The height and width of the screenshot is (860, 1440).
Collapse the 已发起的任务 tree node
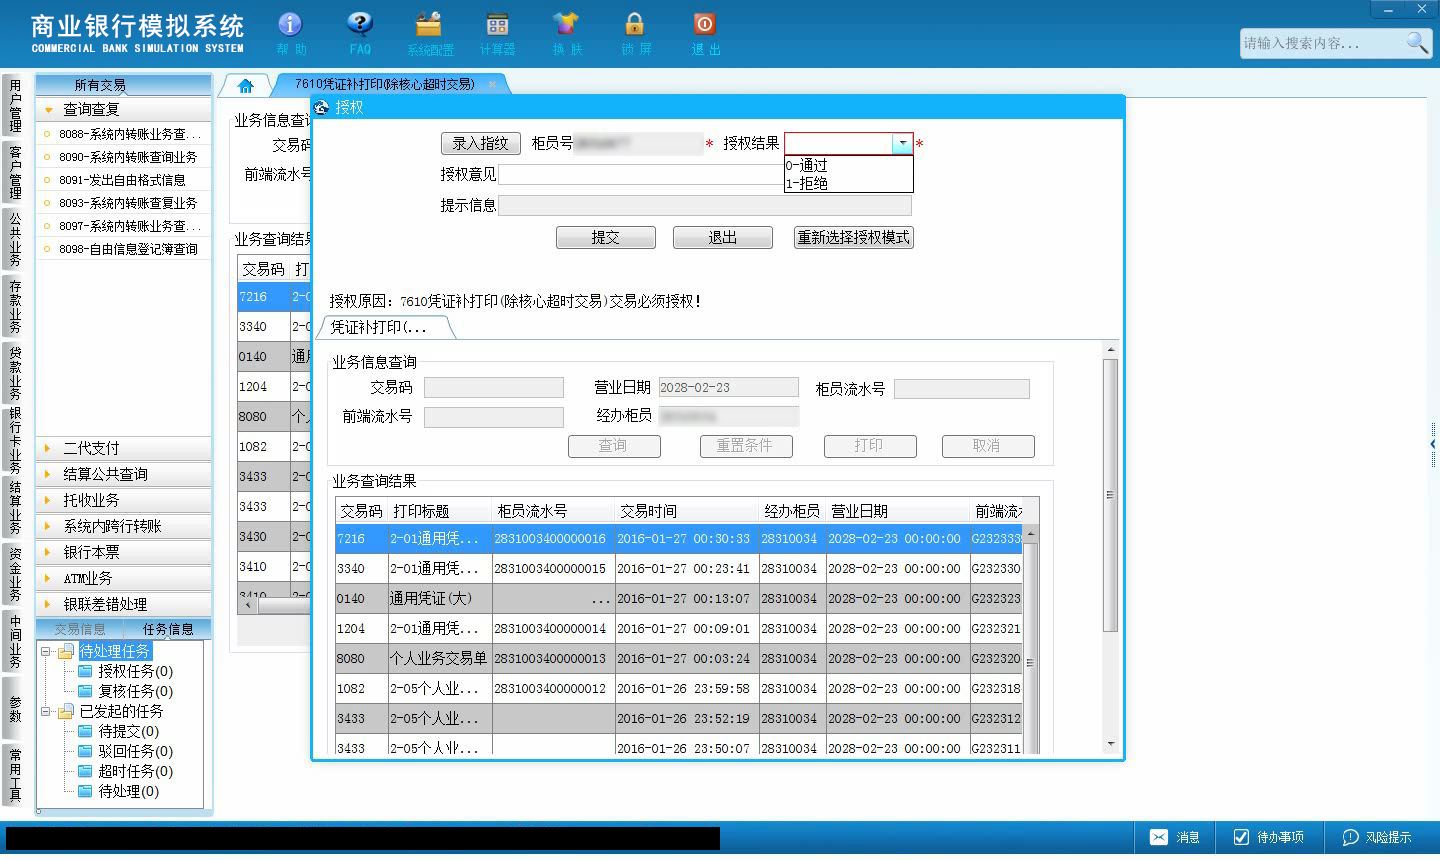point(46,711)
